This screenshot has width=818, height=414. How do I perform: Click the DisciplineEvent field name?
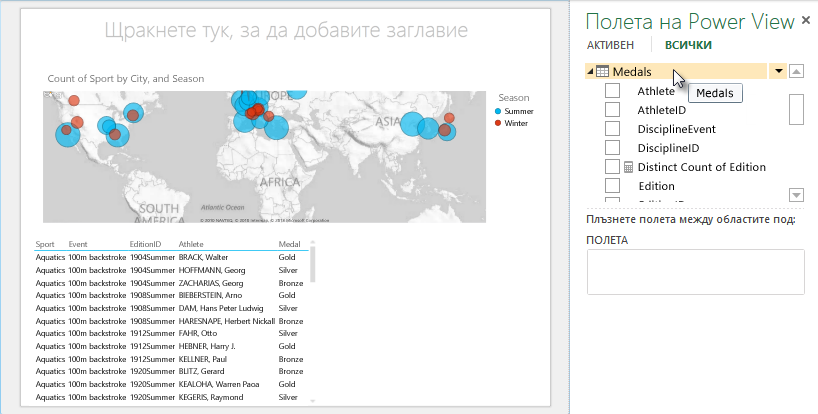pyautogui.click(x=677, y=129)
